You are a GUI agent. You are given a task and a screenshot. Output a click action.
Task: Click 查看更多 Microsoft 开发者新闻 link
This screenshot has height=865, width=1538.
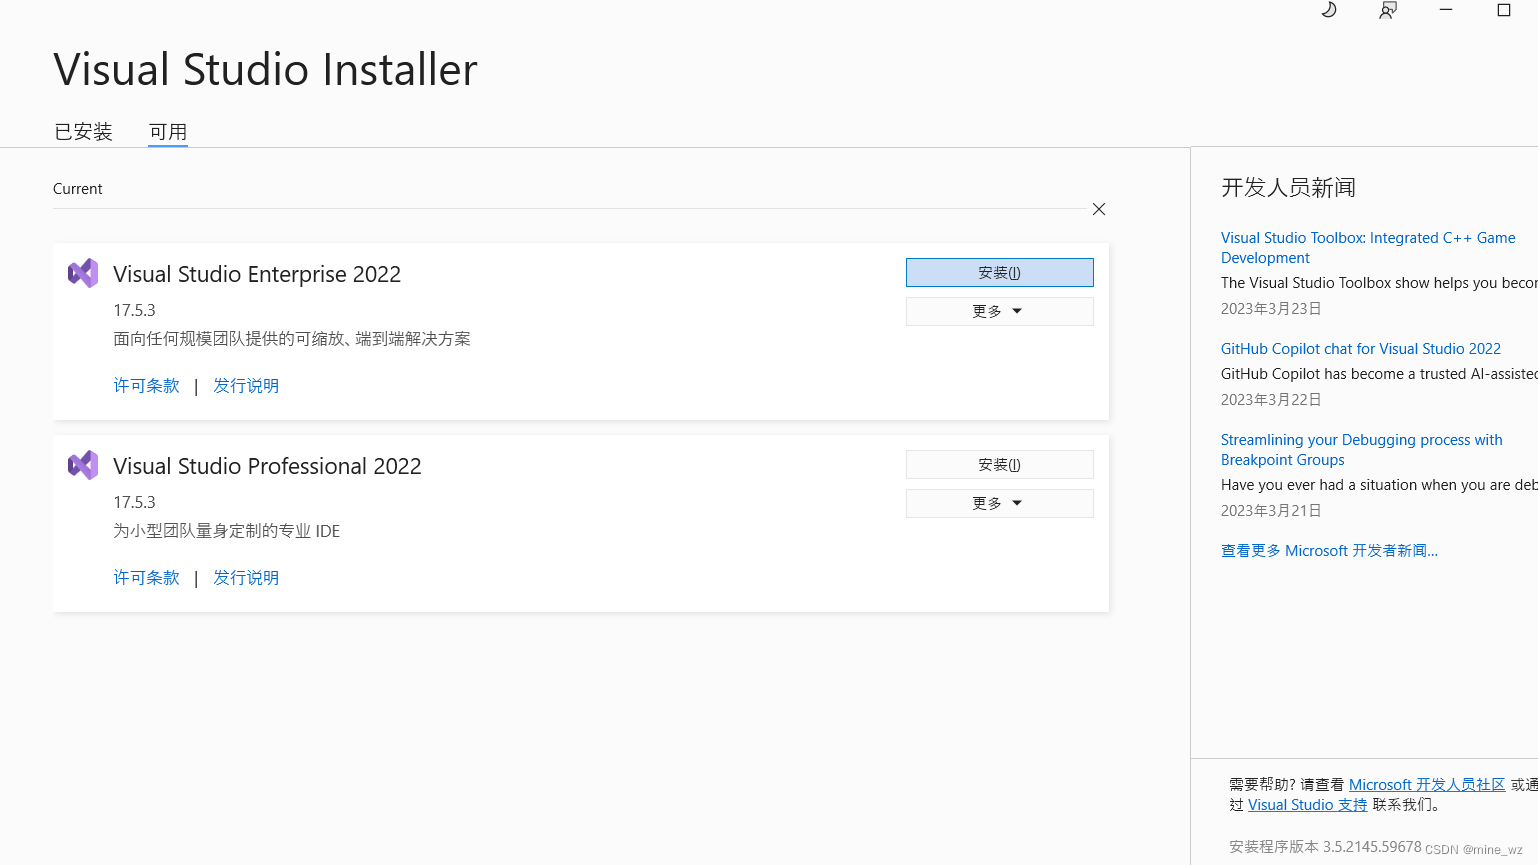1329,550
